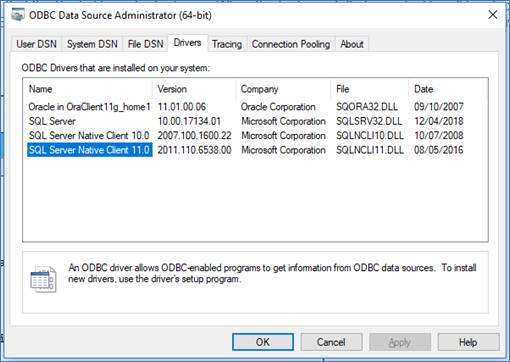Open Help for ODBC Administrator

[x=468, y=342]
